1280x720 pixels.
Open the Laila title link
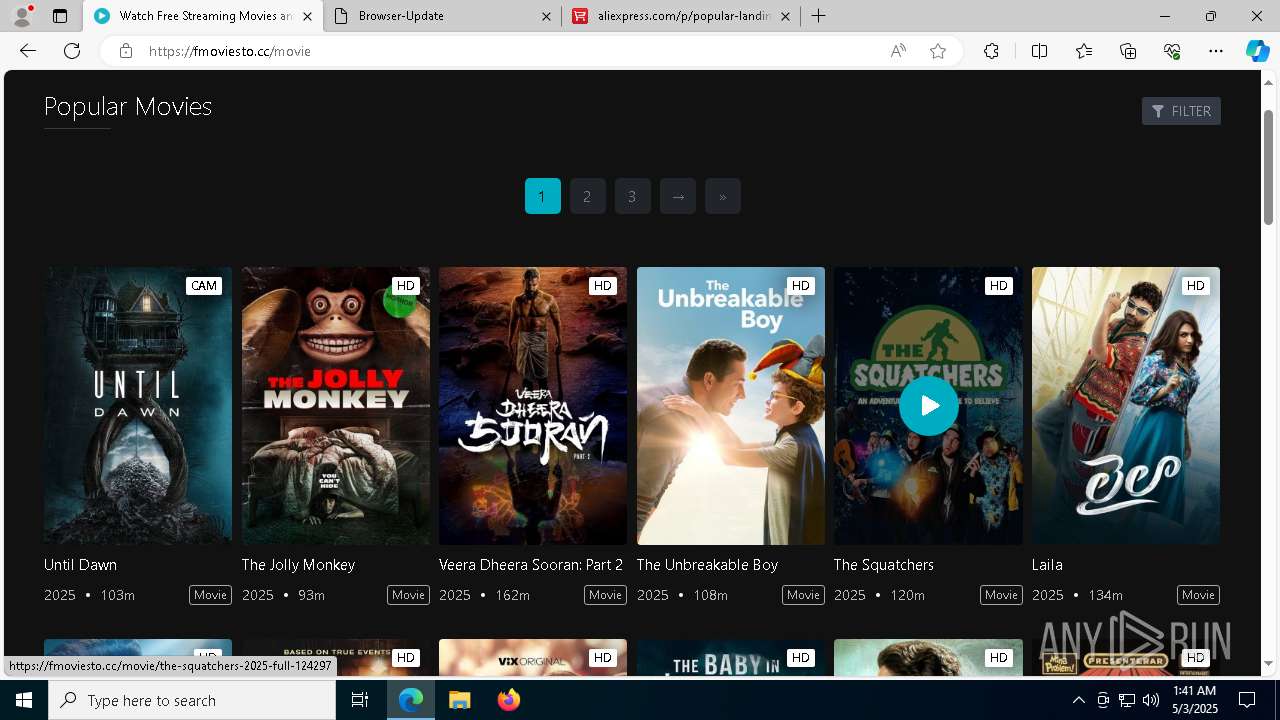tap(1047, 565)
